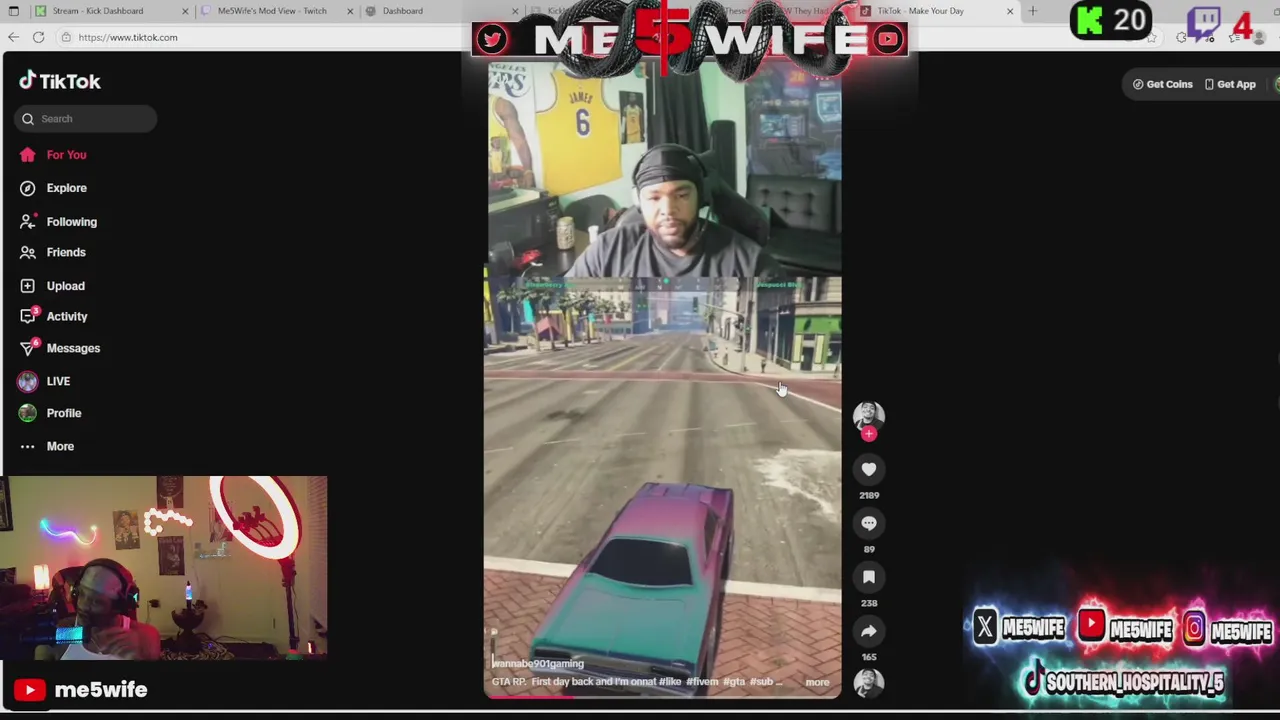The width and height of the screenshot is (1280, 720).
Task: Open the Explore page
Action: point(66,188)
